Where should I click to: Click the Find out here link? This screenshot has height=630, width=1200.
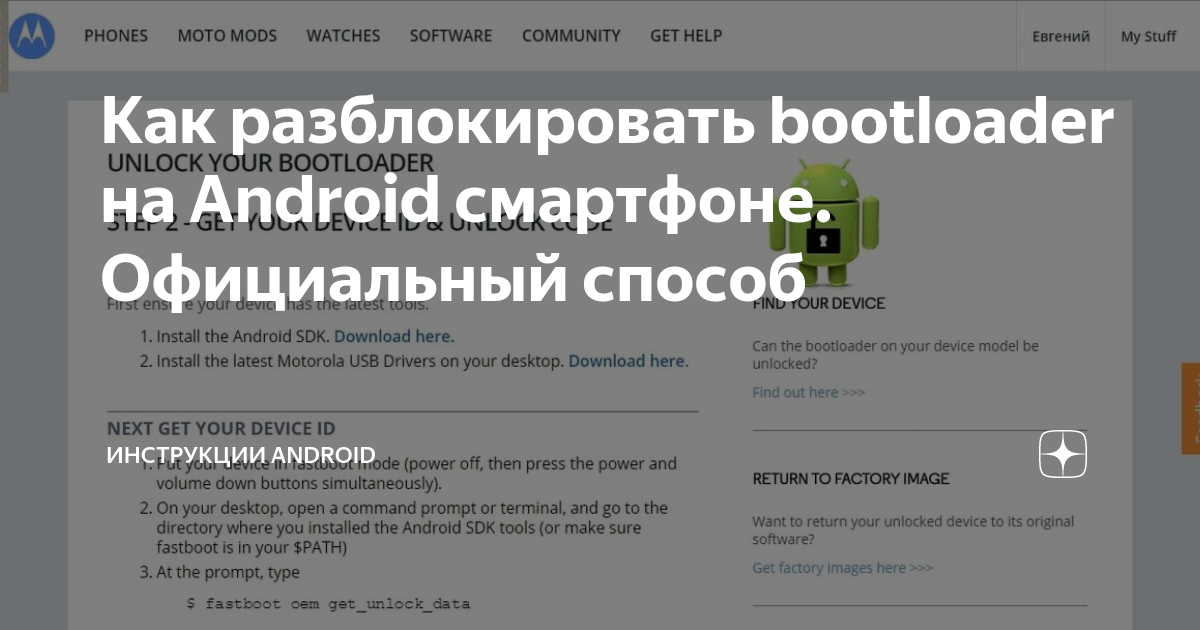point(809,392)
